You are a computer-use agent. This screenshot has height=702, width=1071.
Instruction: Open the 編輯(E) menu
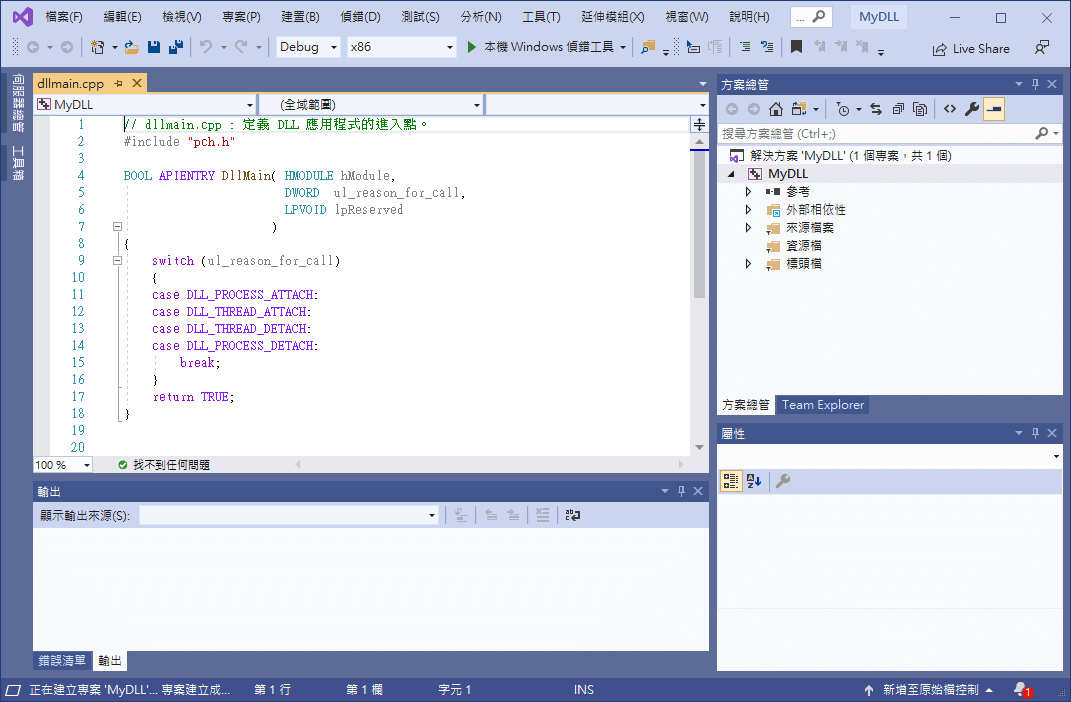click(x=122, y=16)
